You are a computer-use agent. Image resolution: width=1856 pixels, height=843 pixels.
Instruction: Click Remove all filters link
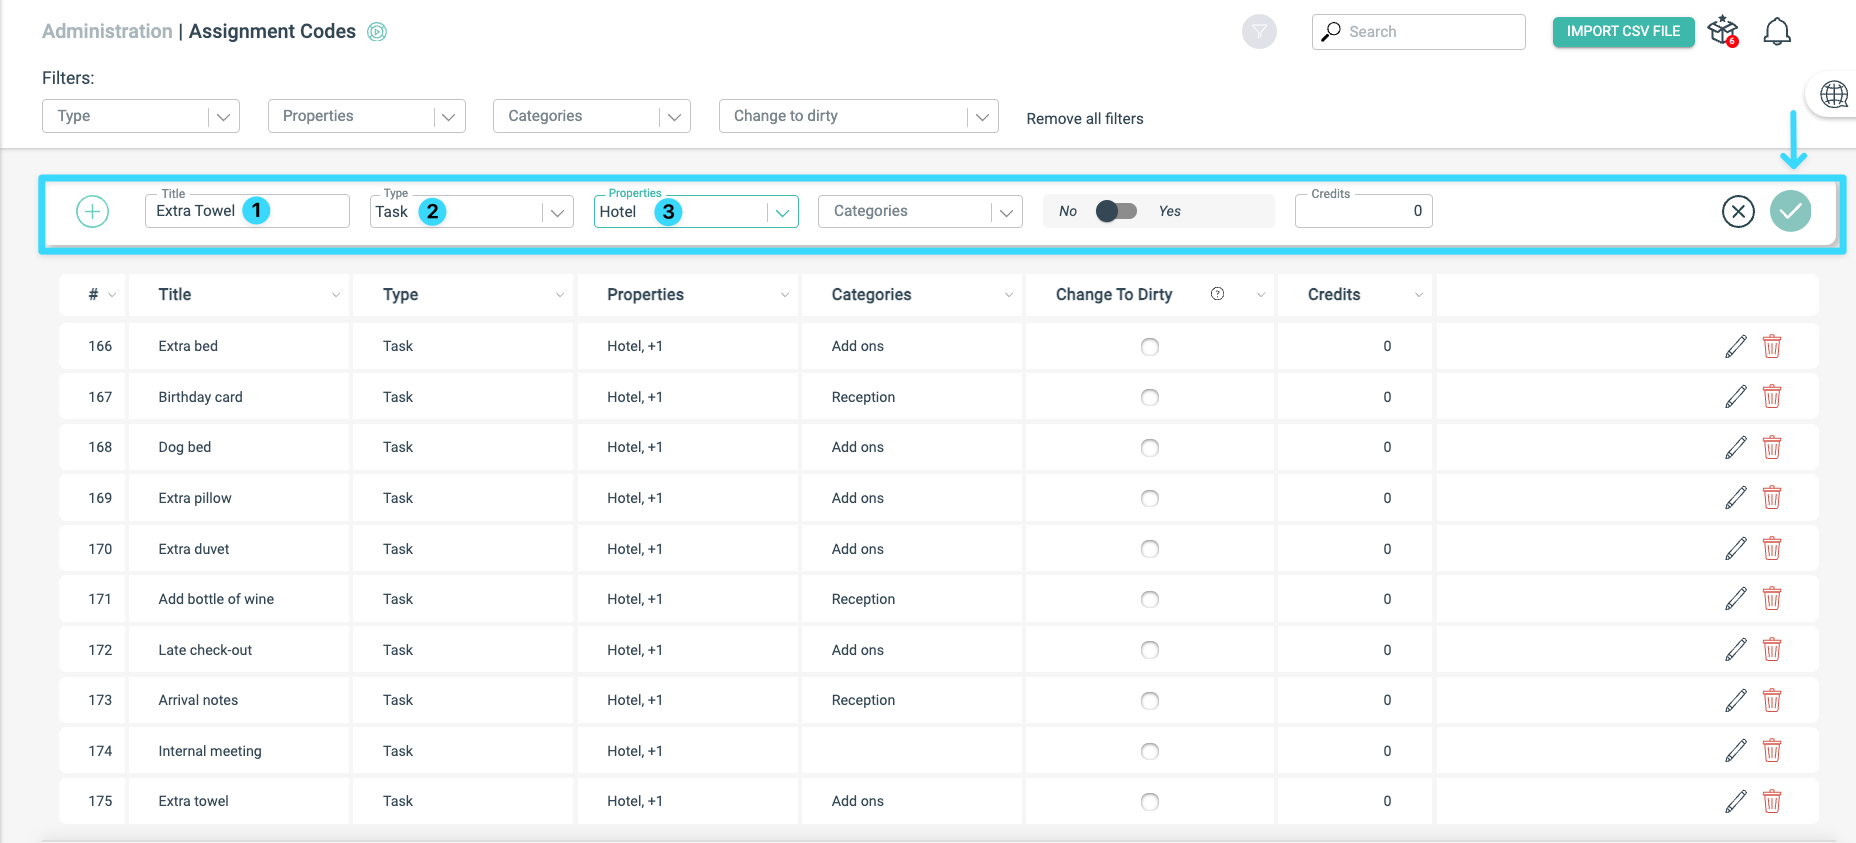pos(1085,118)
